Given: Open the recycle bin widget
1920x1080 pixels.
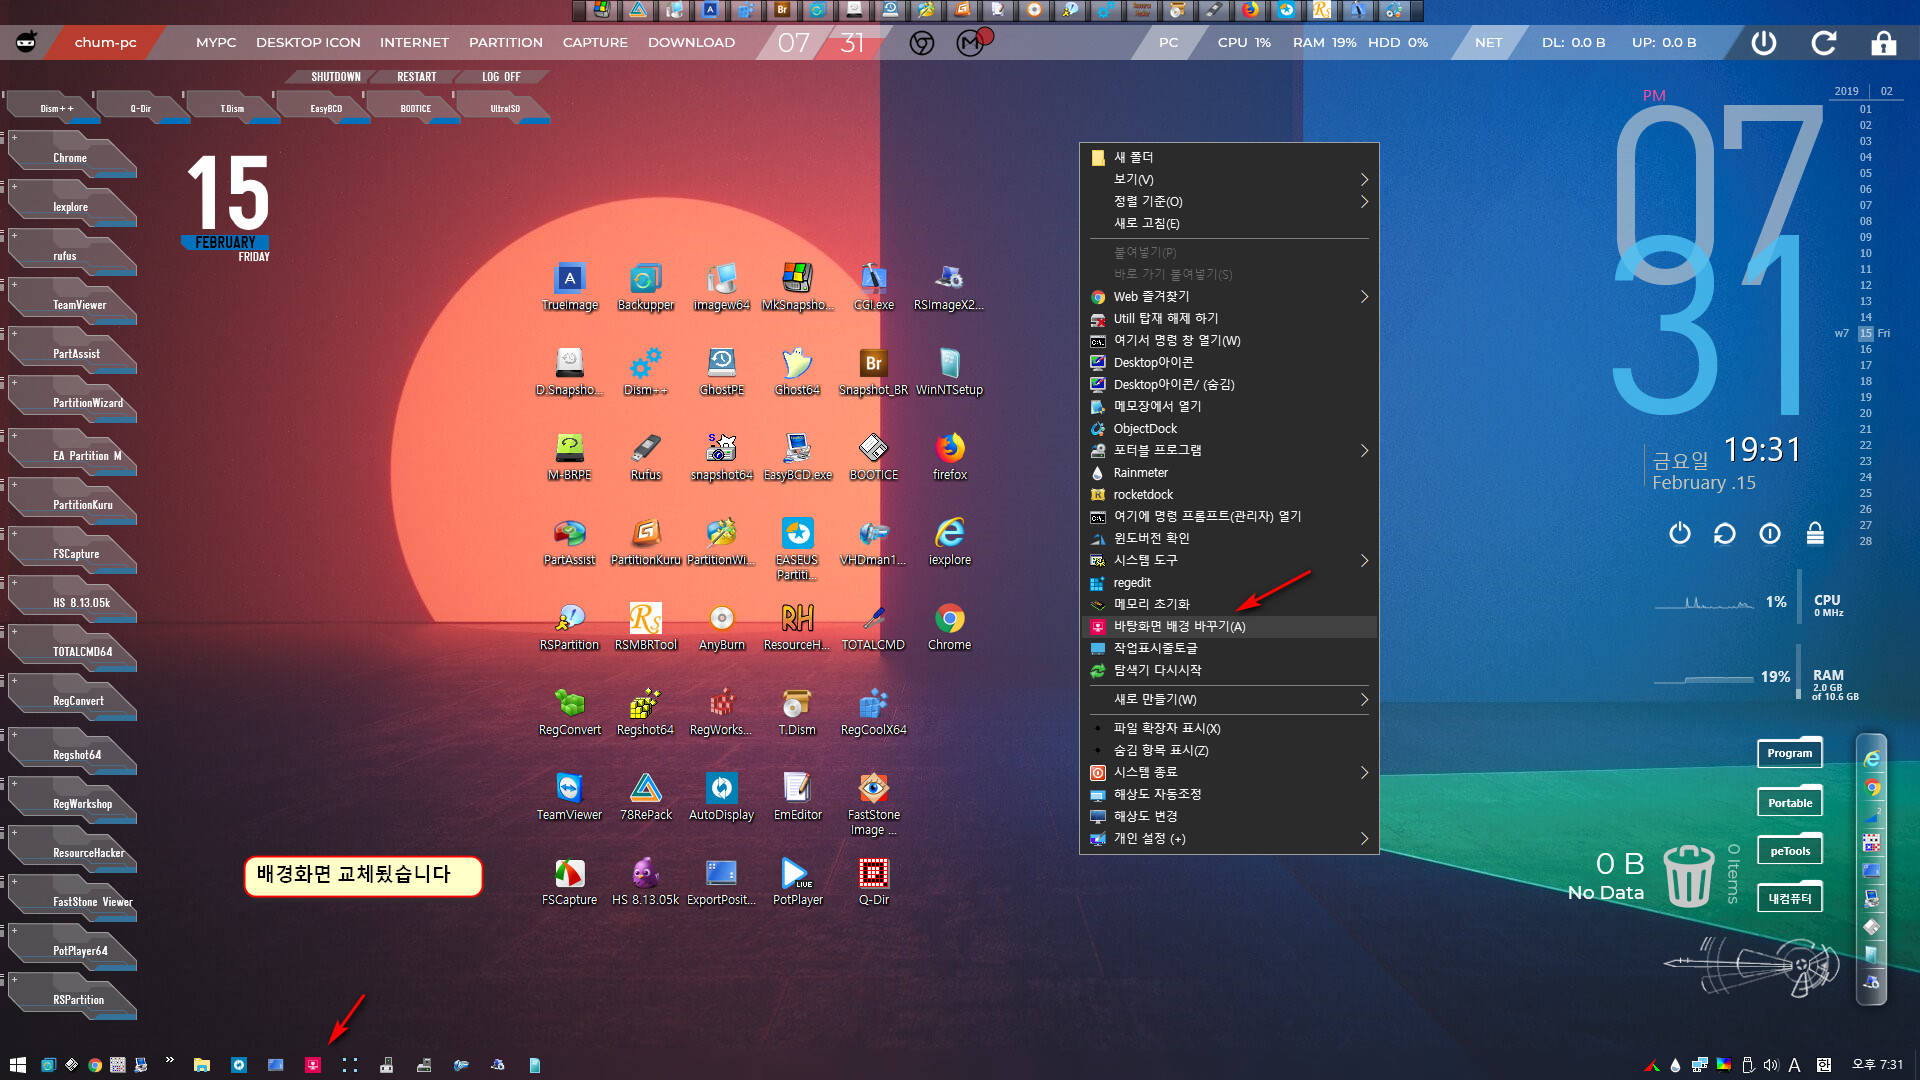Looking at the screenshot, I should 1688,875.
